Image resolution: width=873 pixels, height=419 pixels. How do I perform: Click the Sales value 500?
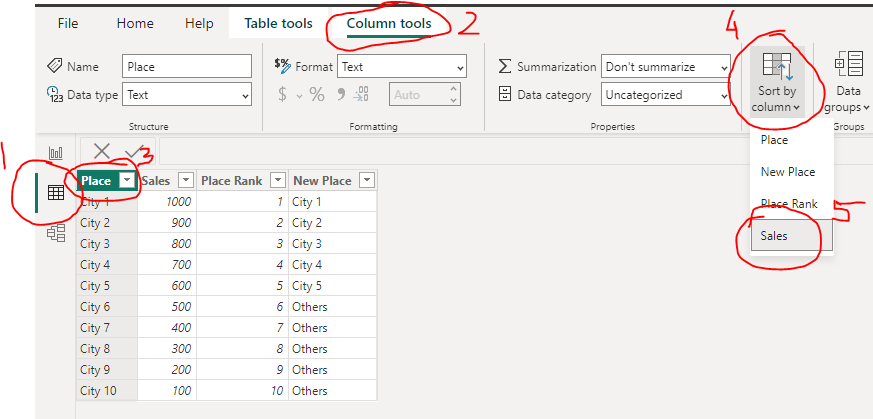pos(182,307)
